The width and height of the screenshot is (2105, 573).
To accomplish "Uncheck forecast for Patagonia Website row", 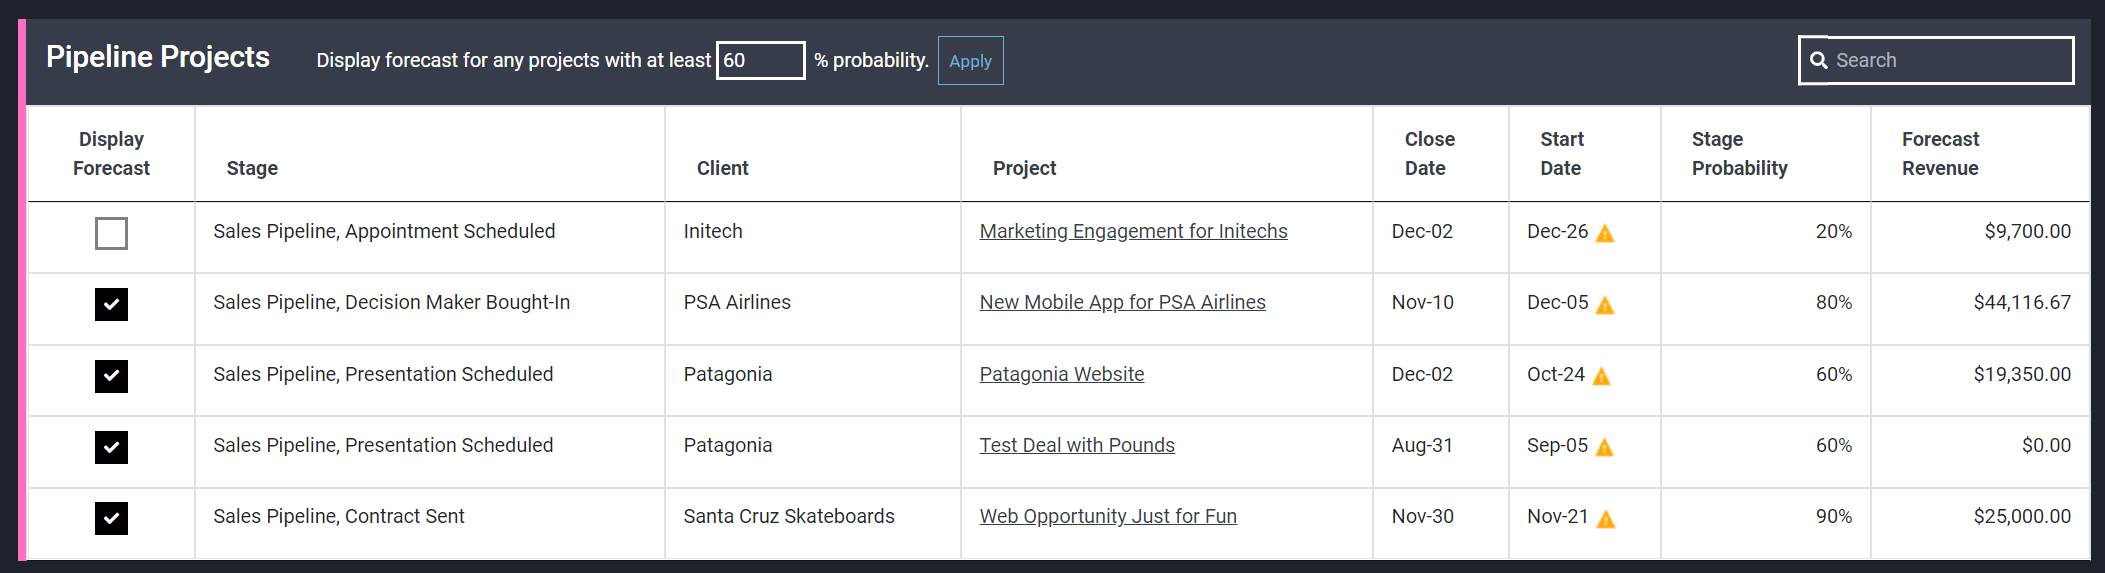I will click(111, 376).
